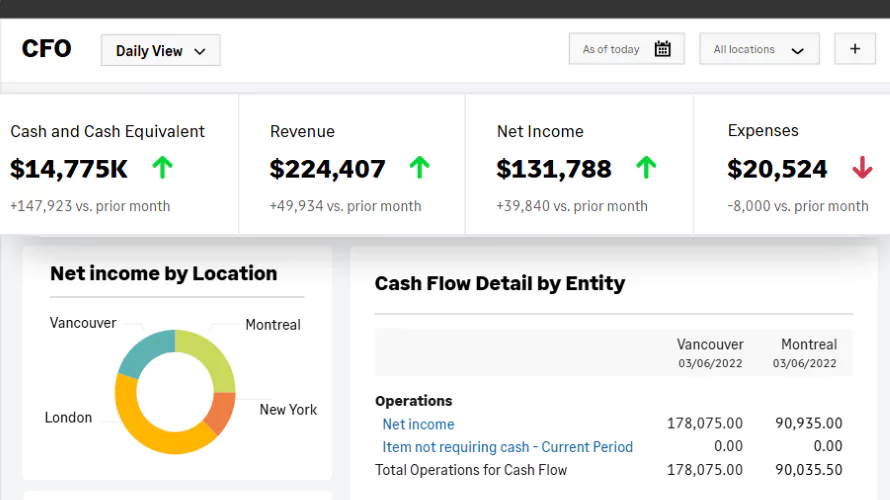Click the plus add button
Image resolution: width=890 pixels, height=500 pixels.
854,49
